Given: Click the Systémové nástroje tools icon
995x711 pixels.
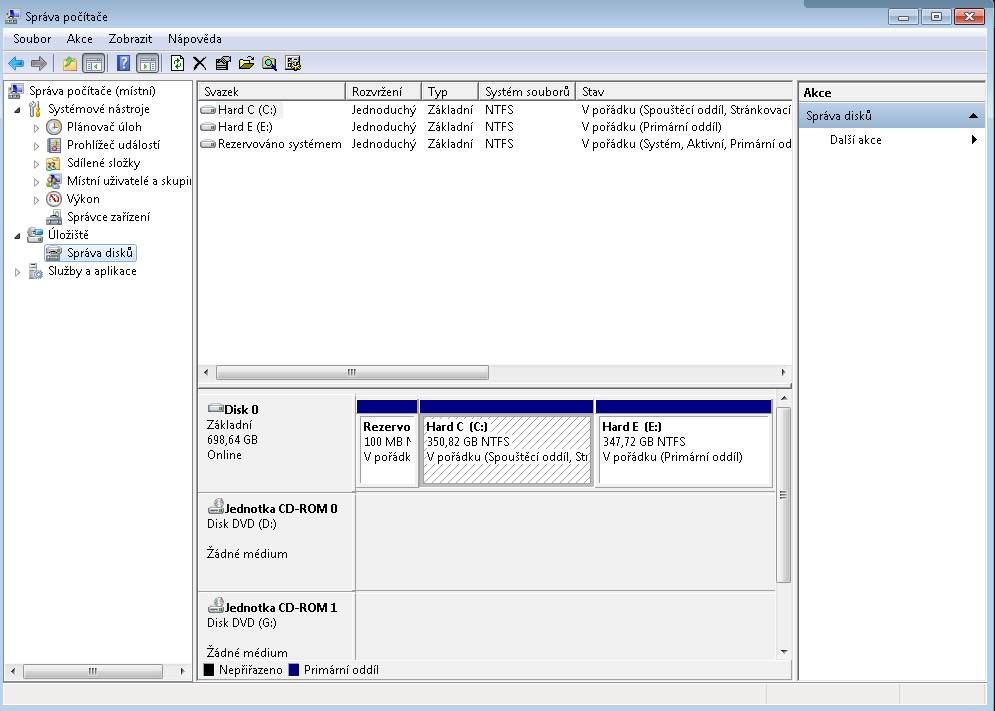Looking at the screenshot, I should (35, 109).
